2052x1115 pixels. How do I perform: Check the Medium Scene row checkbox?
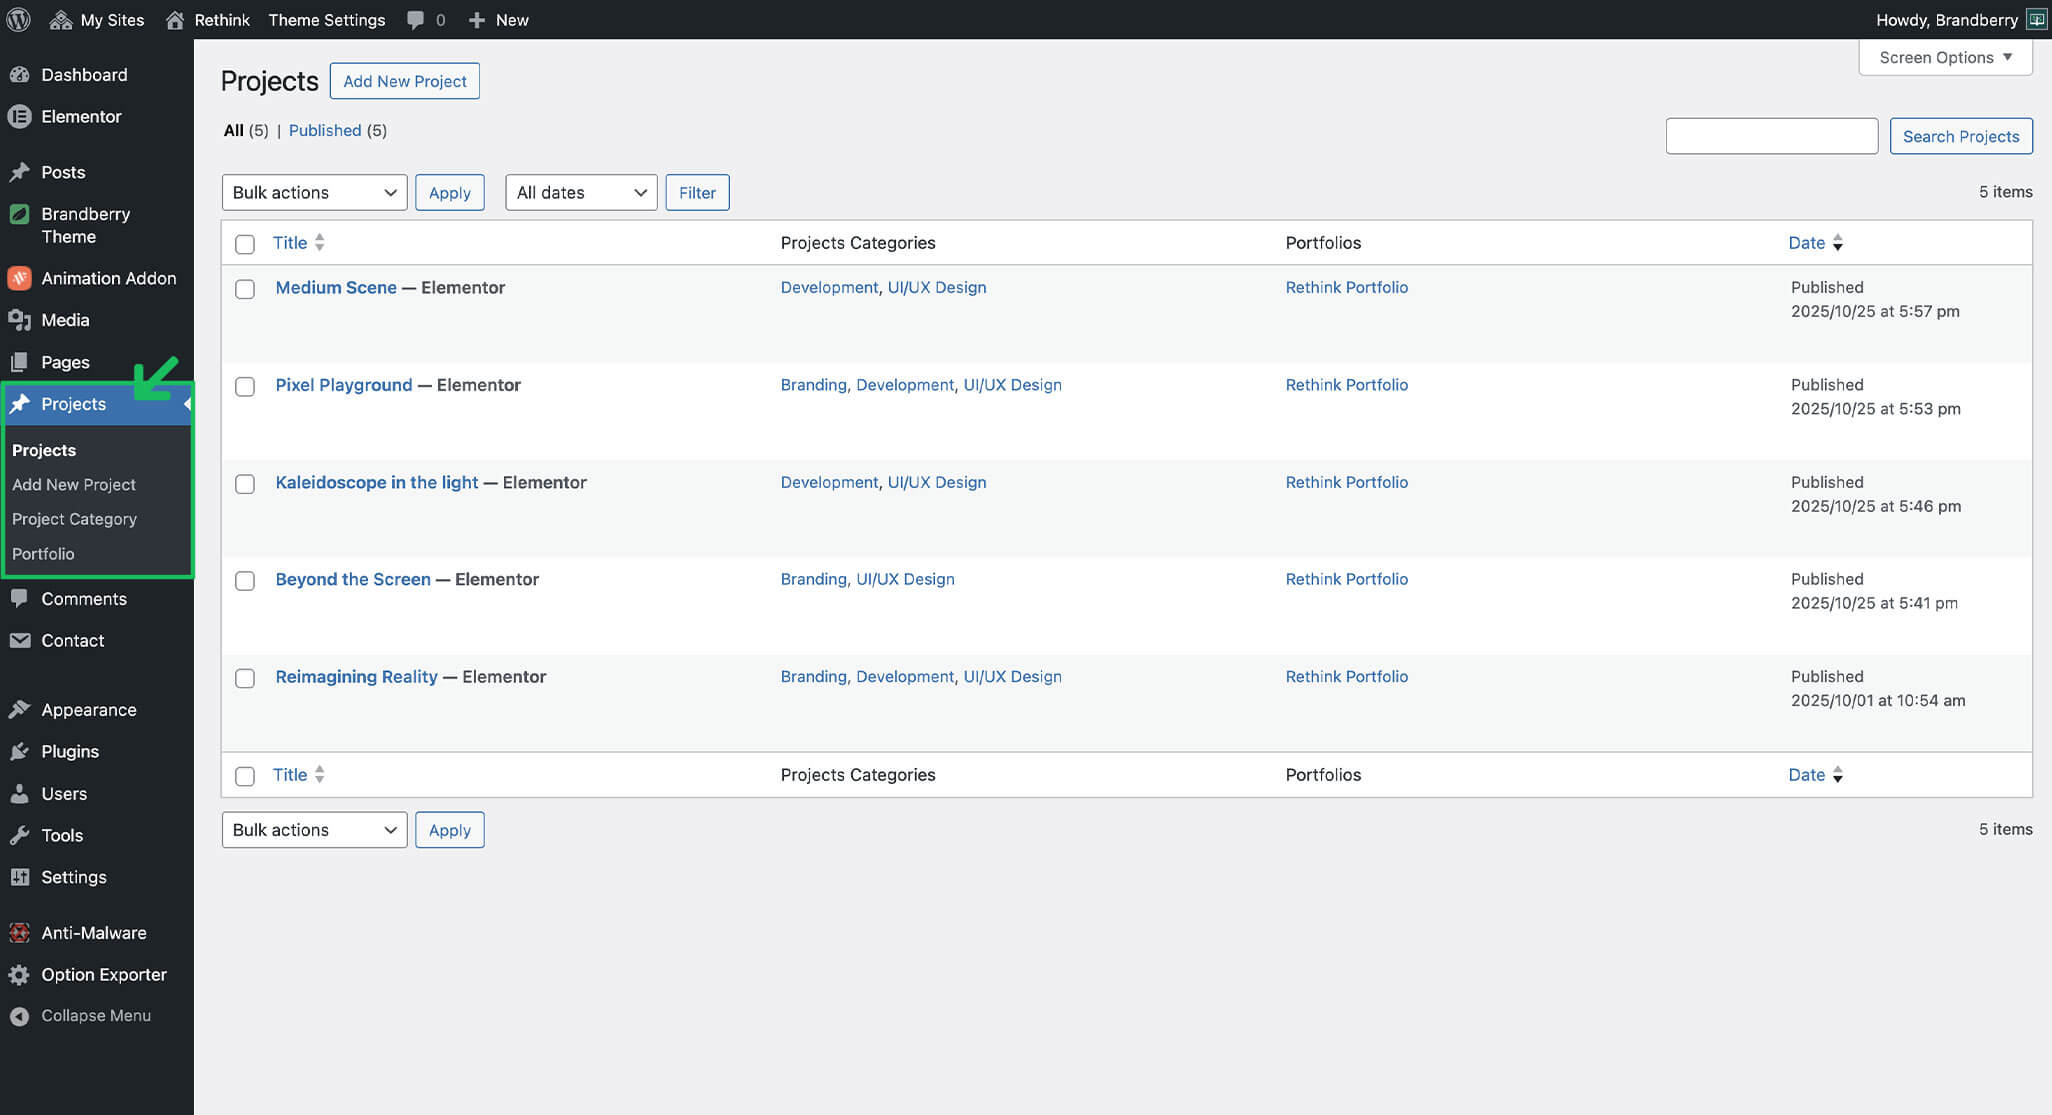tap(245, 289)
